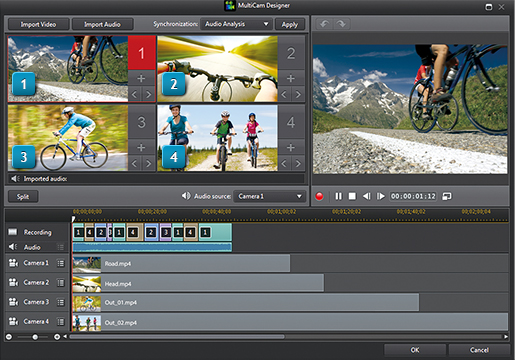
Task: Click the undock preview window icon
Action: 447,196
